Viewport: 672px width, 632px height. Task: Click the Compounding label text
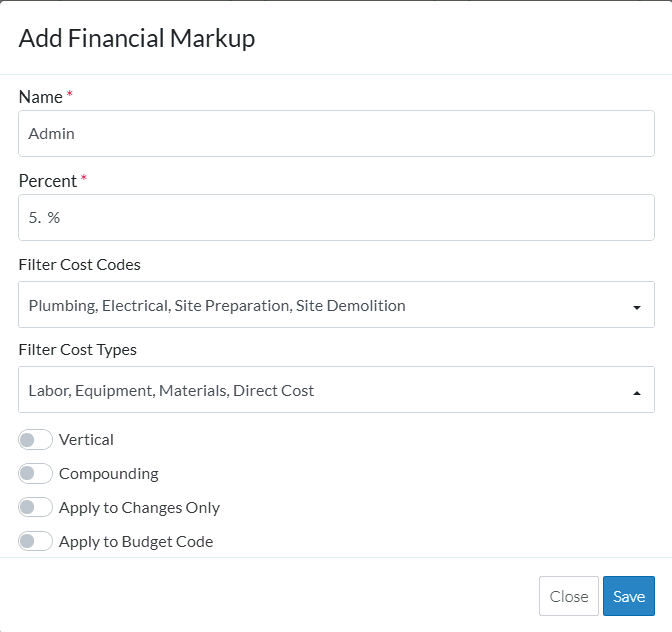[108, 474]
